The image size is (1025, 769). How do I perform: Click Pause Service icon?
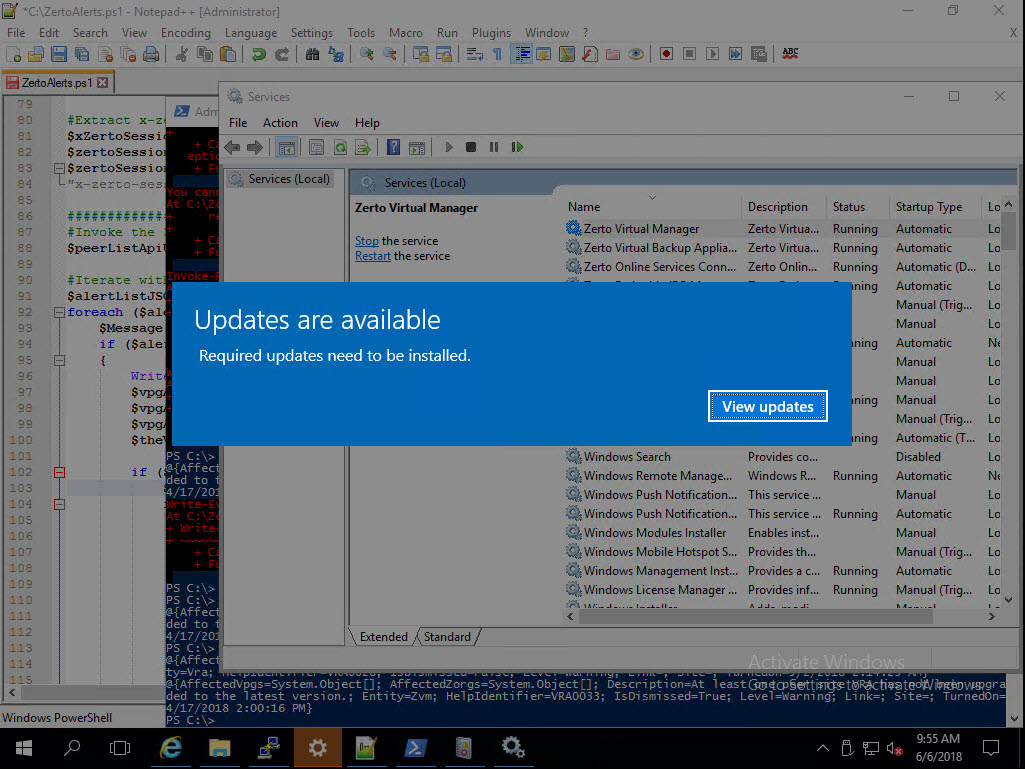click(x=494, y=147)
